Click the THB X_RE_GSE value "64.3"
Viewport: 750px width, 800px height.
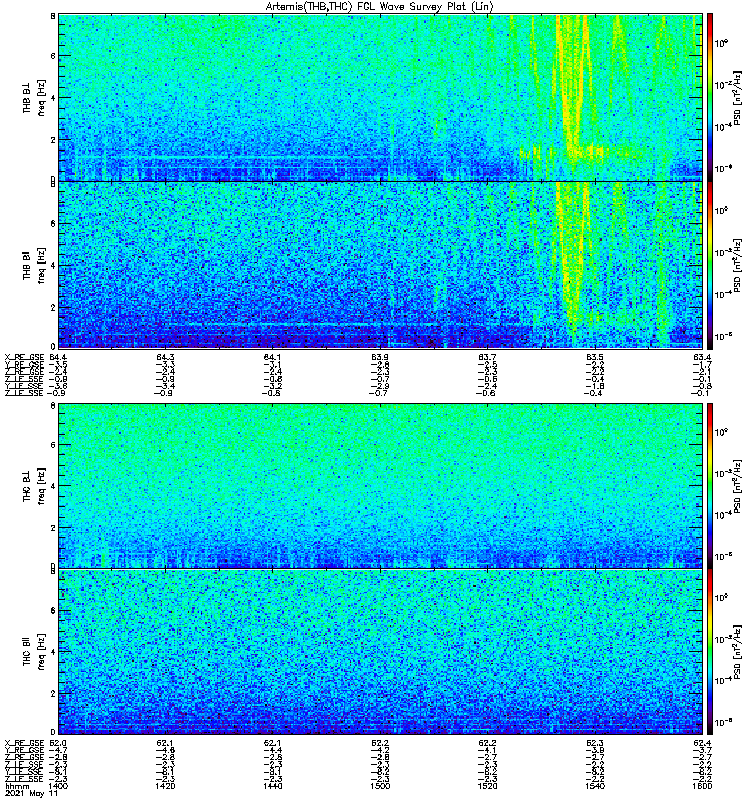coord(165,357)
